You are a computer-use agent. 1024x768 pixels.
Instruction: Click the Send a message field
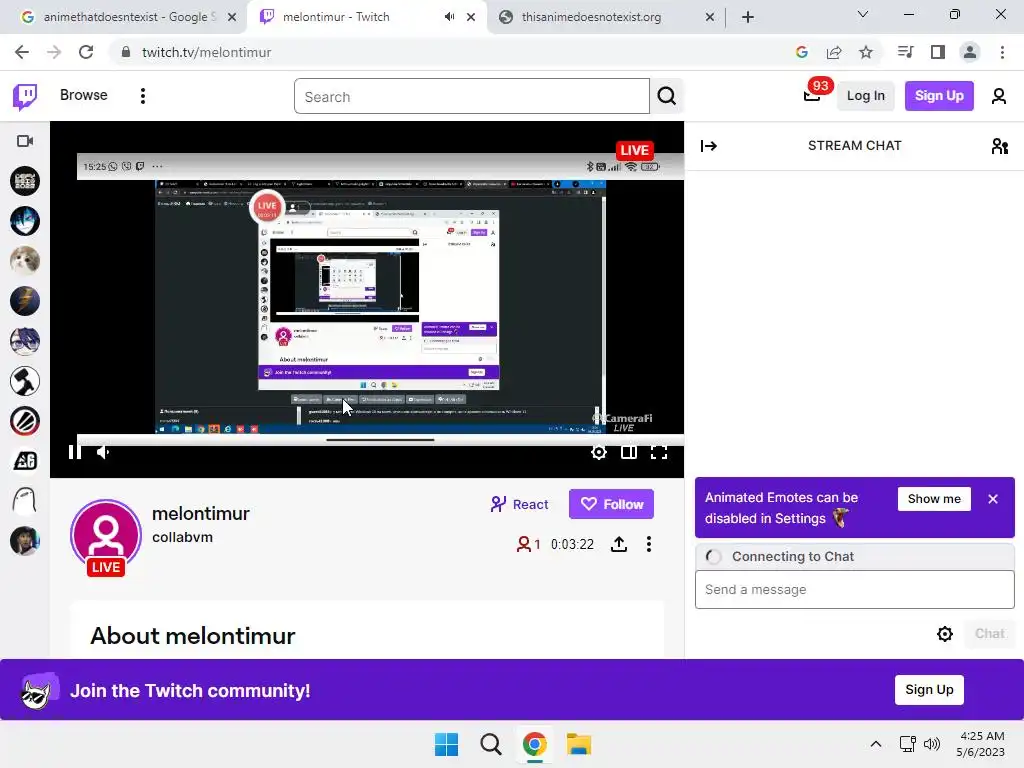854,590
